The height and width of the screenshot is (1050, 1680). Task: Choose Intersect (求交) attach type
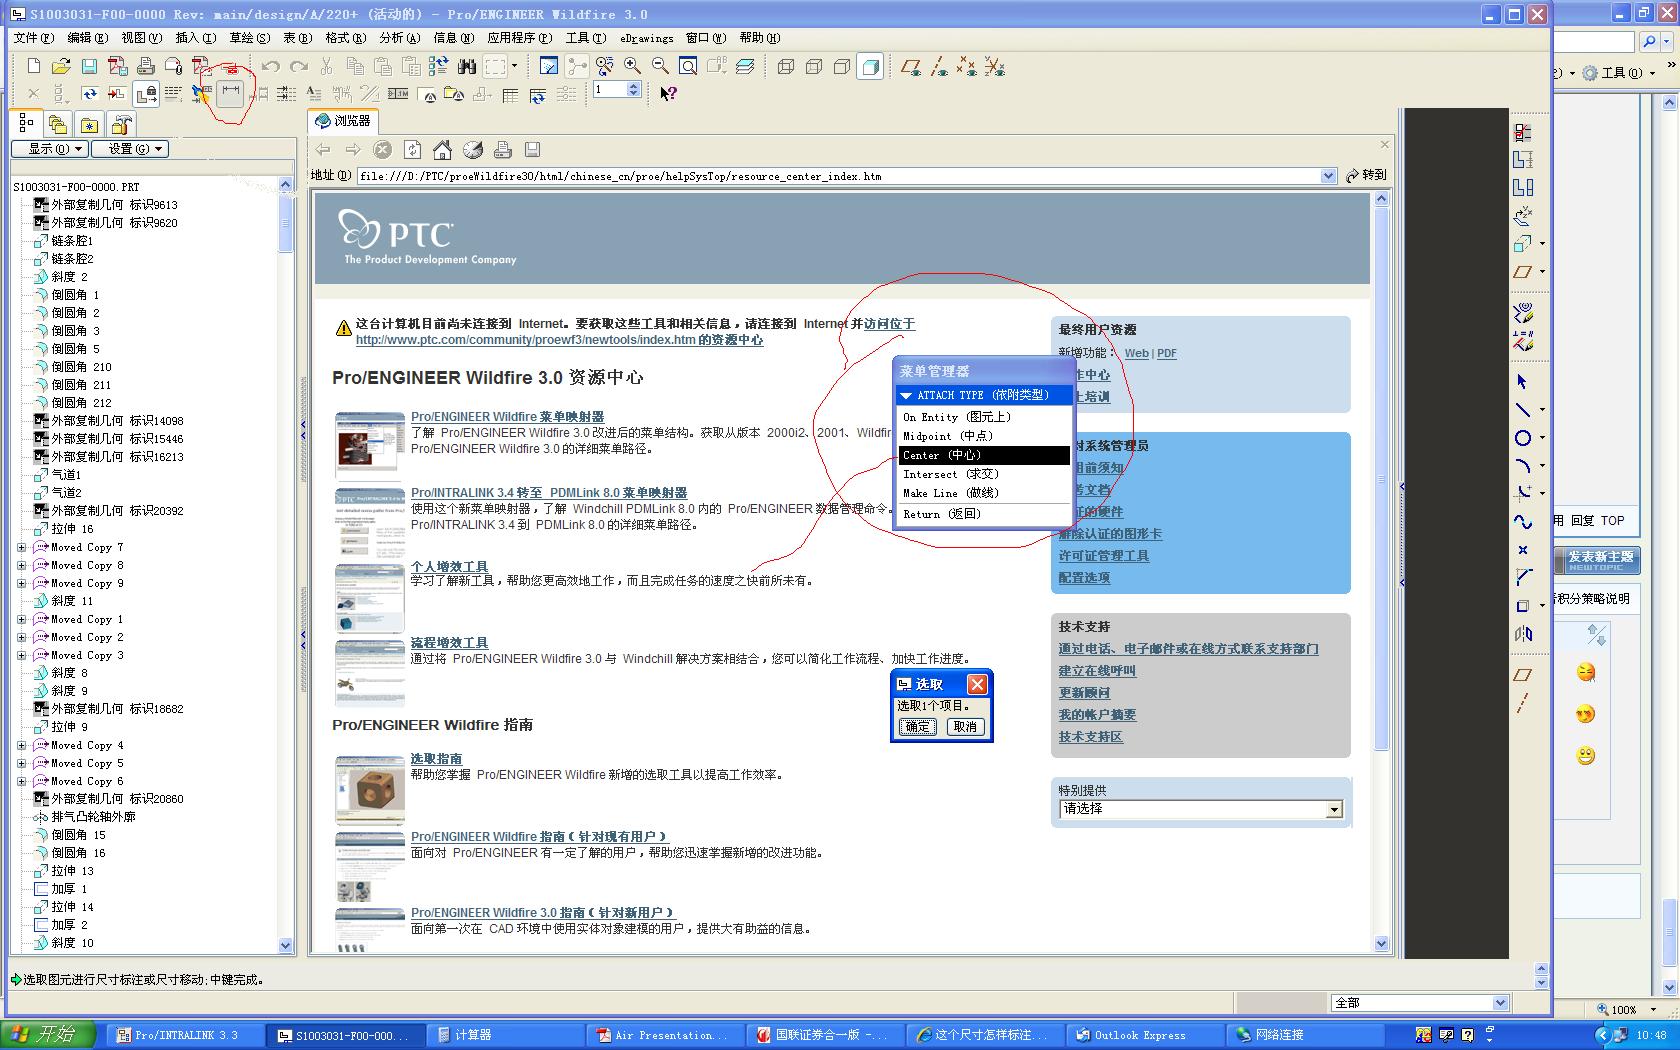point(983,474)
